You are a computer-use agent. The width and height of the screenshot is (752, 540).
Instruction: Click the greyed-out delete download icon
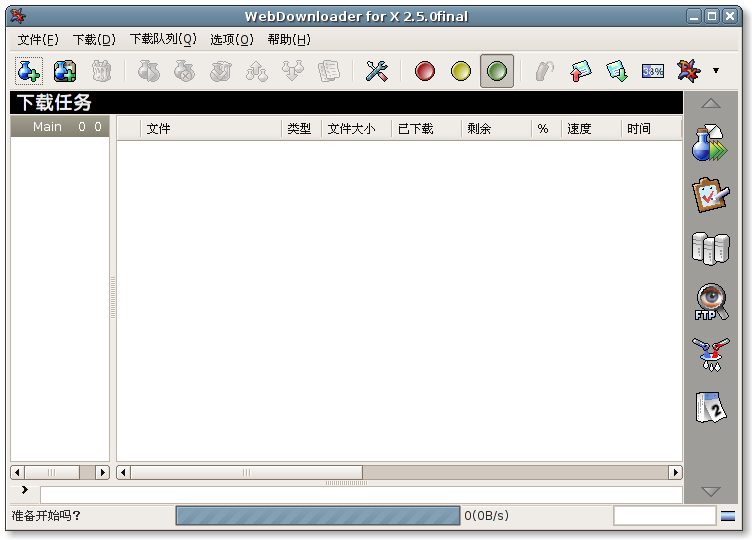pyautogui.click(x=101, y=71)
